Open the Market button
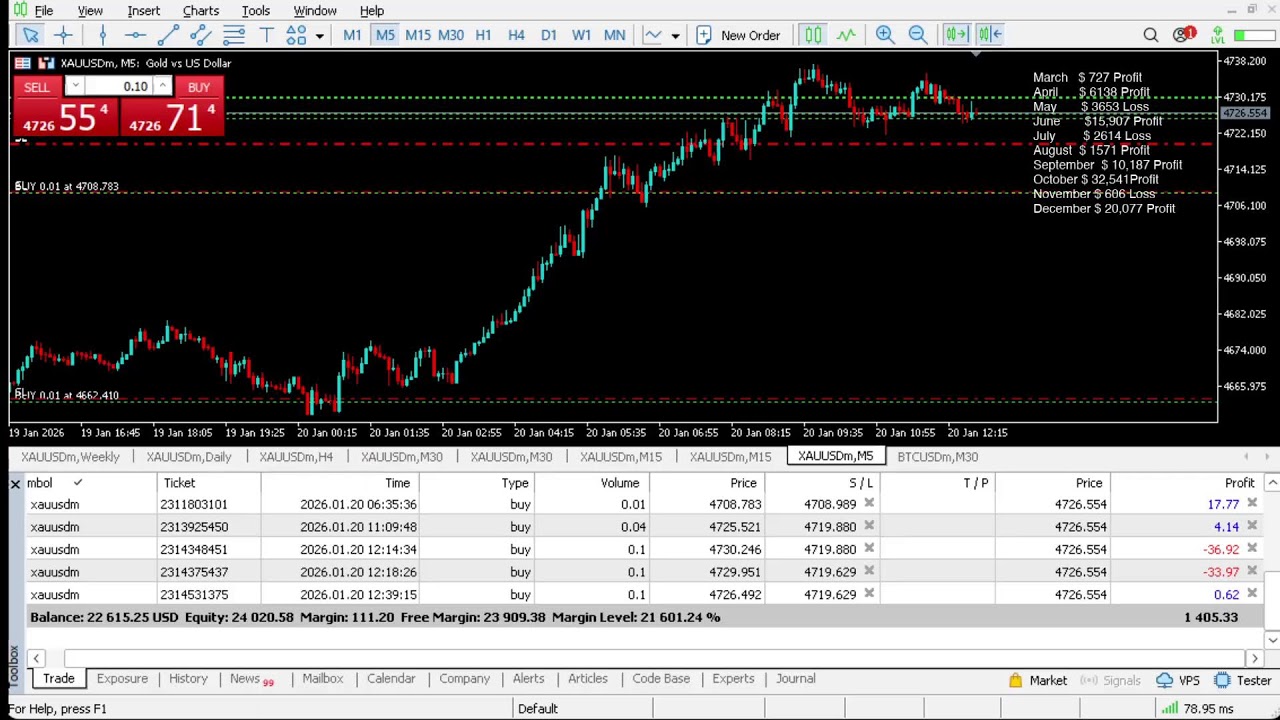The height and width of the screenshot is (720, 1280). click(1038, 681)
